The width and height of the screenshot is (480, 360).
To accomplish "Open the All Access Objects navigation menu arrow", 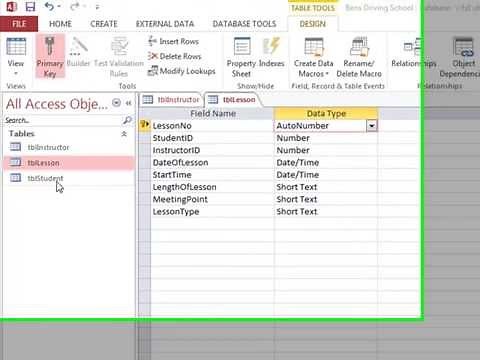I will (x=116, y=103).
